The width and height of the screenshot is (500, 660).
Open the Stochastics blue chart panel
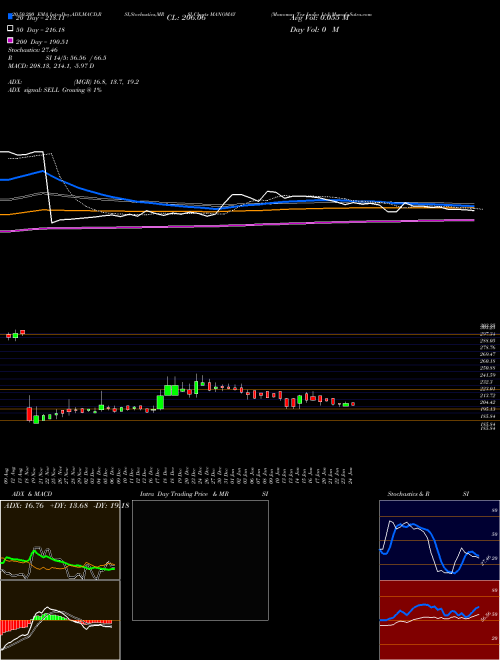pos(439,540)
